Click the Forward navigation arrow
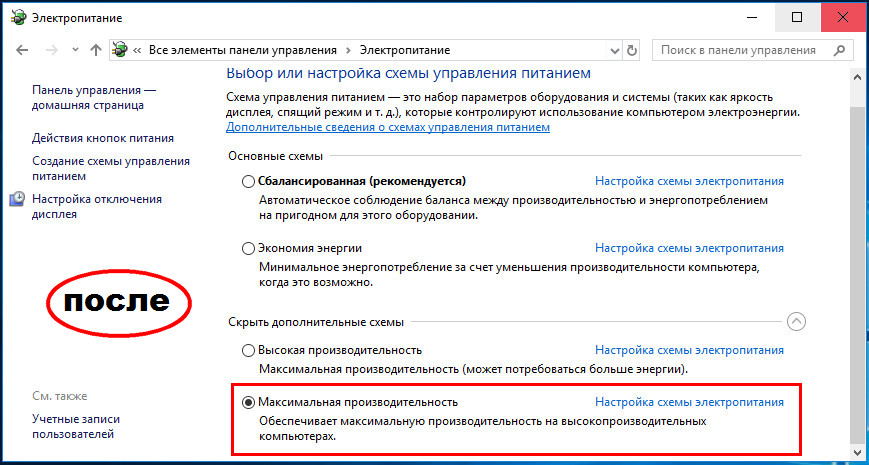 [52, 50]
